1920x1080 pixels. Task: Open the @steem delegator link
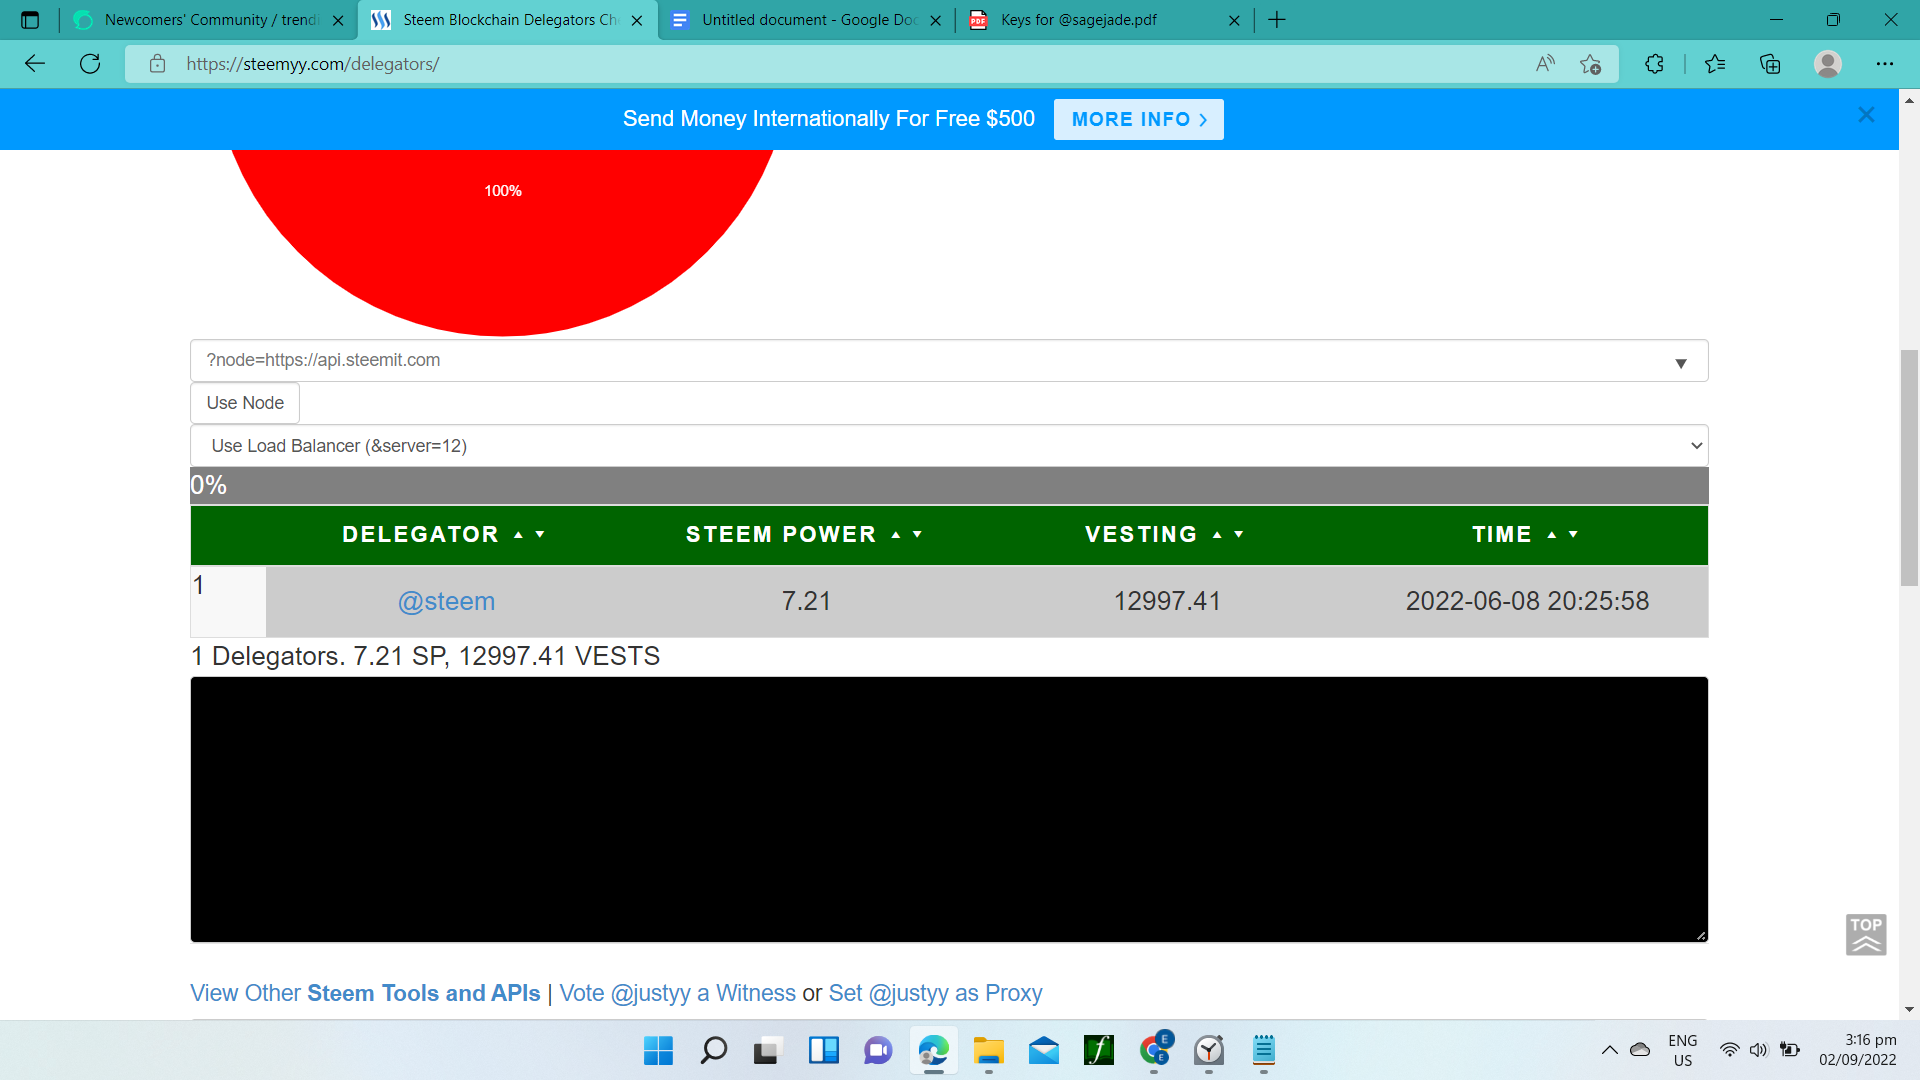[x=446, y=601]
